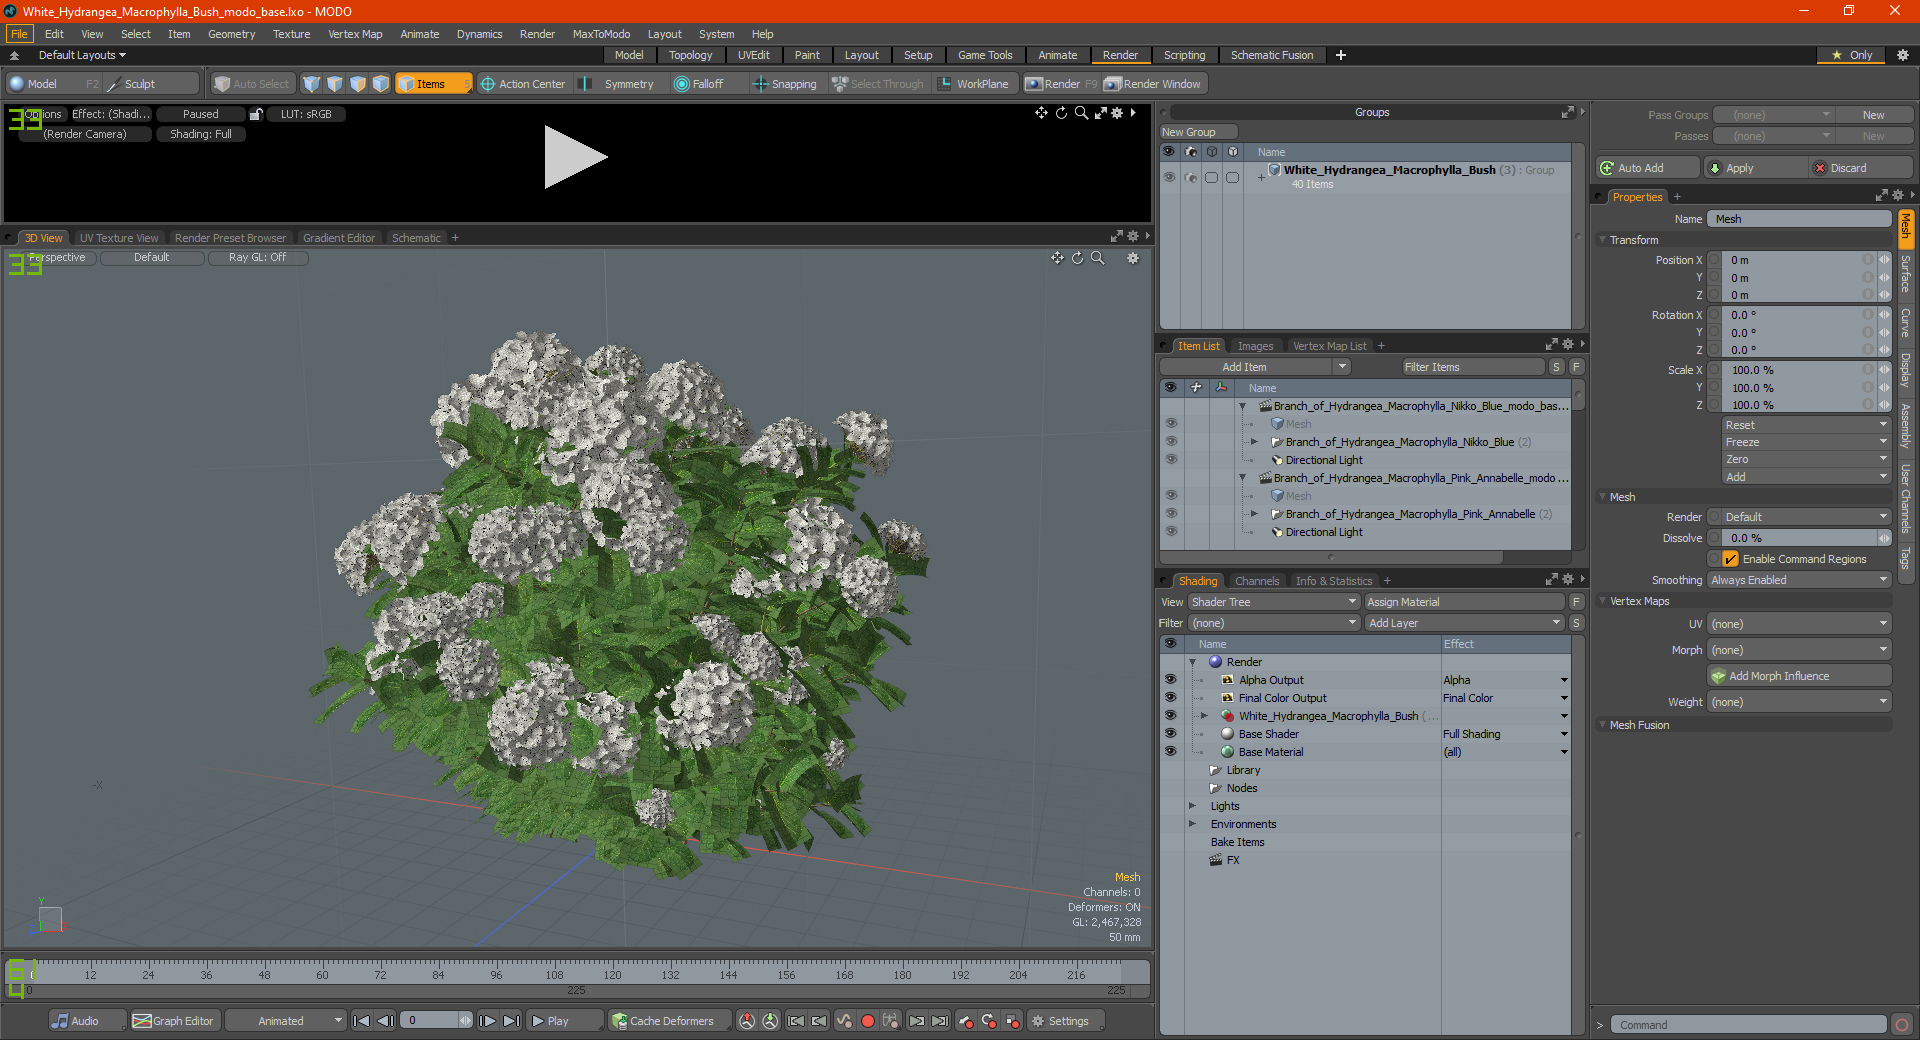The height and width of the screenshot is (1040, 1920).
Task: Expand the Lights tree item
Action: click(x=1192, y=806)
